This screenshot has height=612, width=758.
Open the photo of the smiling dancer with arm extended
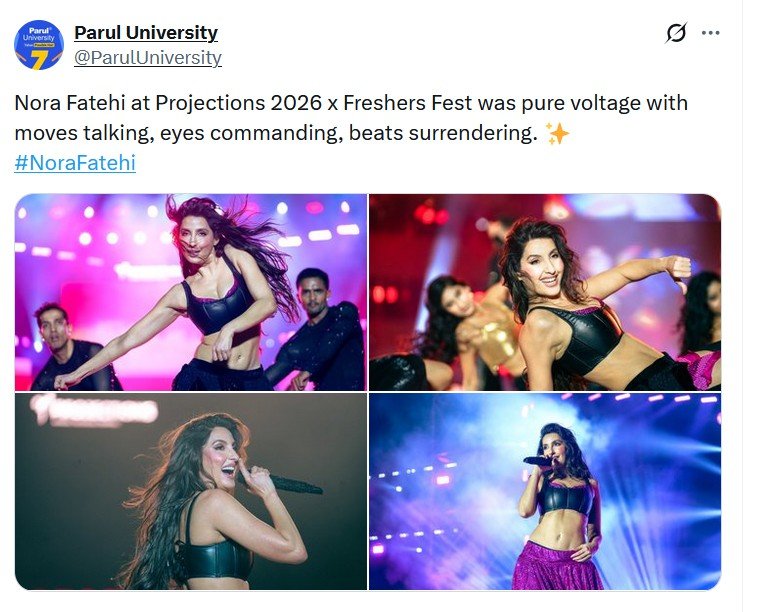[545, 292]
